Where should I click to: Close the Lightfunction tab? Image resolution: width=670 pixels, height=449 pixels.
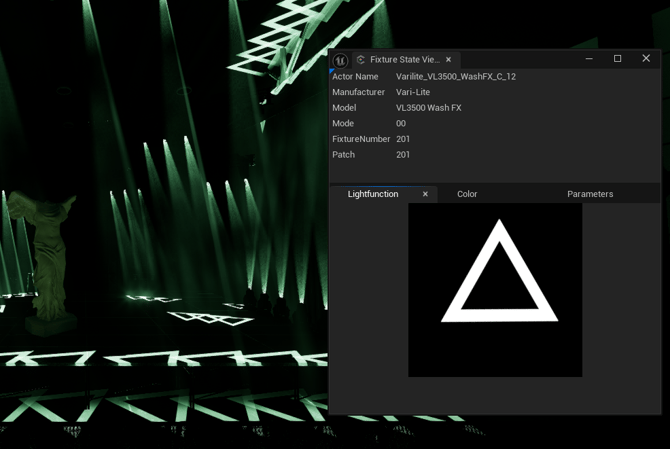pyautogui.click(x=425, y=194)
